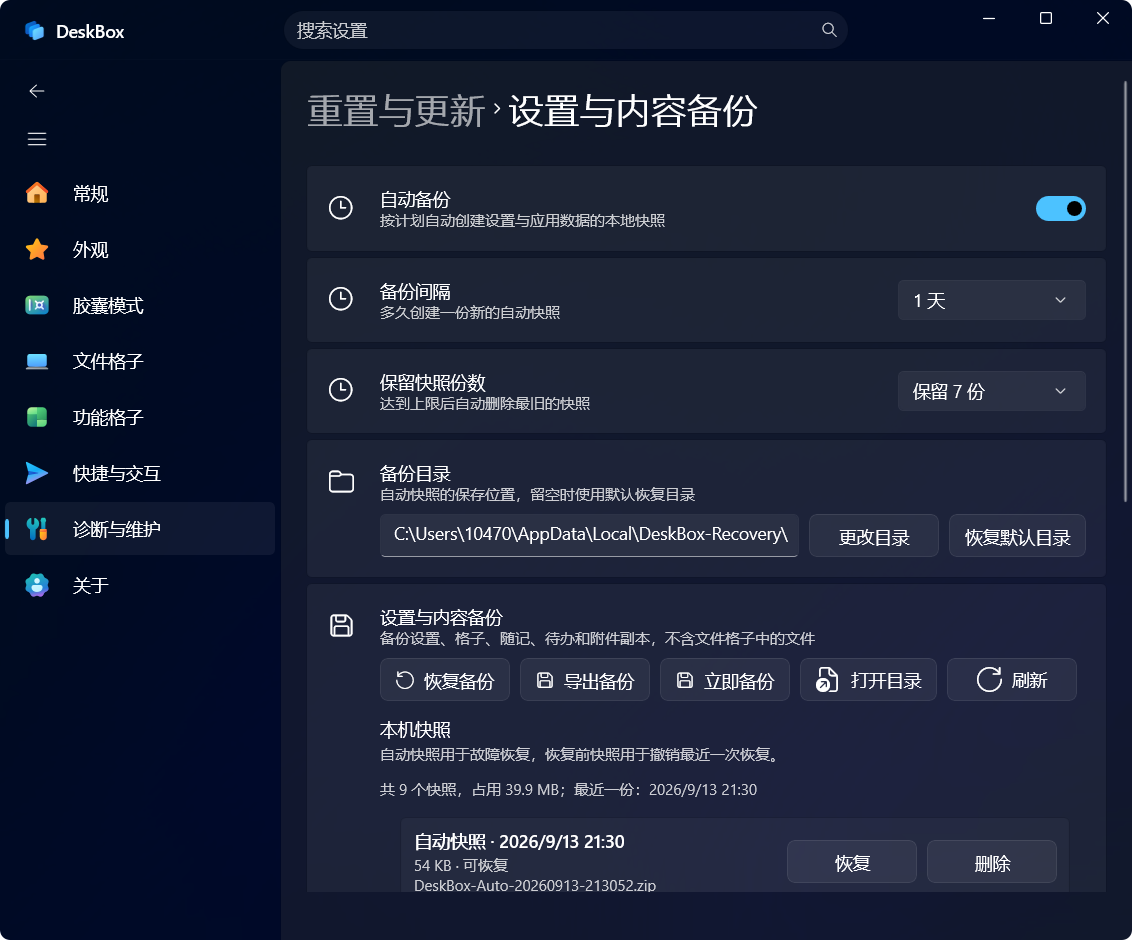Image resolution: width=1132 pixels, height=940 pixels.
Task: Click the home icon beside 常规
Action: pos(37,193)
